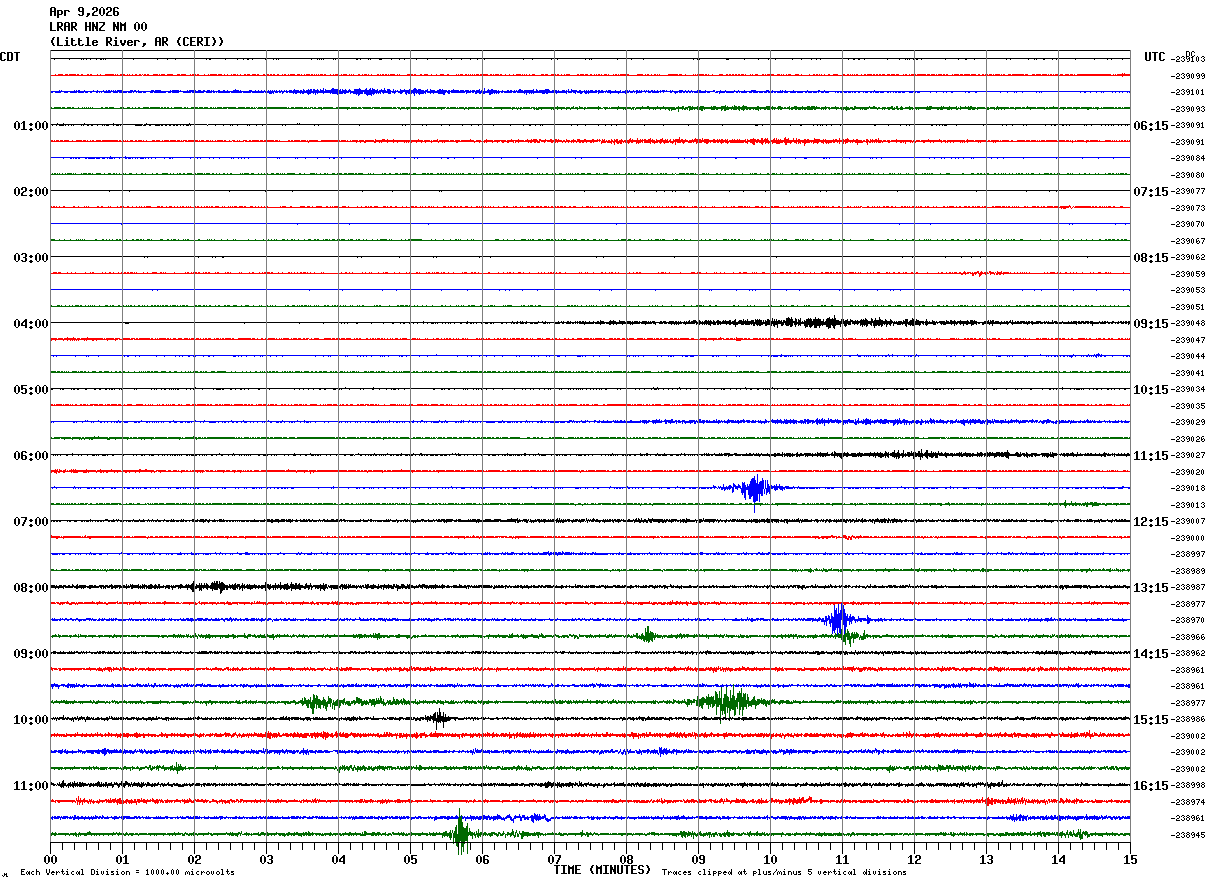
Task: Click the 08:00 CDT row label
Action: pyautogui.click(x=31, y=588)
